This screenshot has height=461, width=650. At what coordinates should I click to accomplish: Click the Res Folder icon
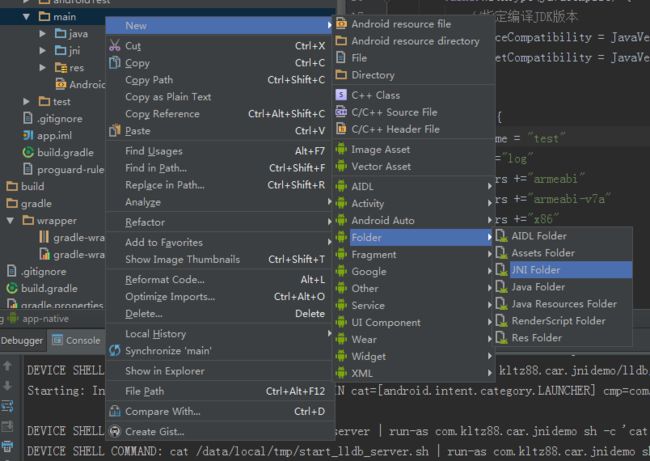502,338
